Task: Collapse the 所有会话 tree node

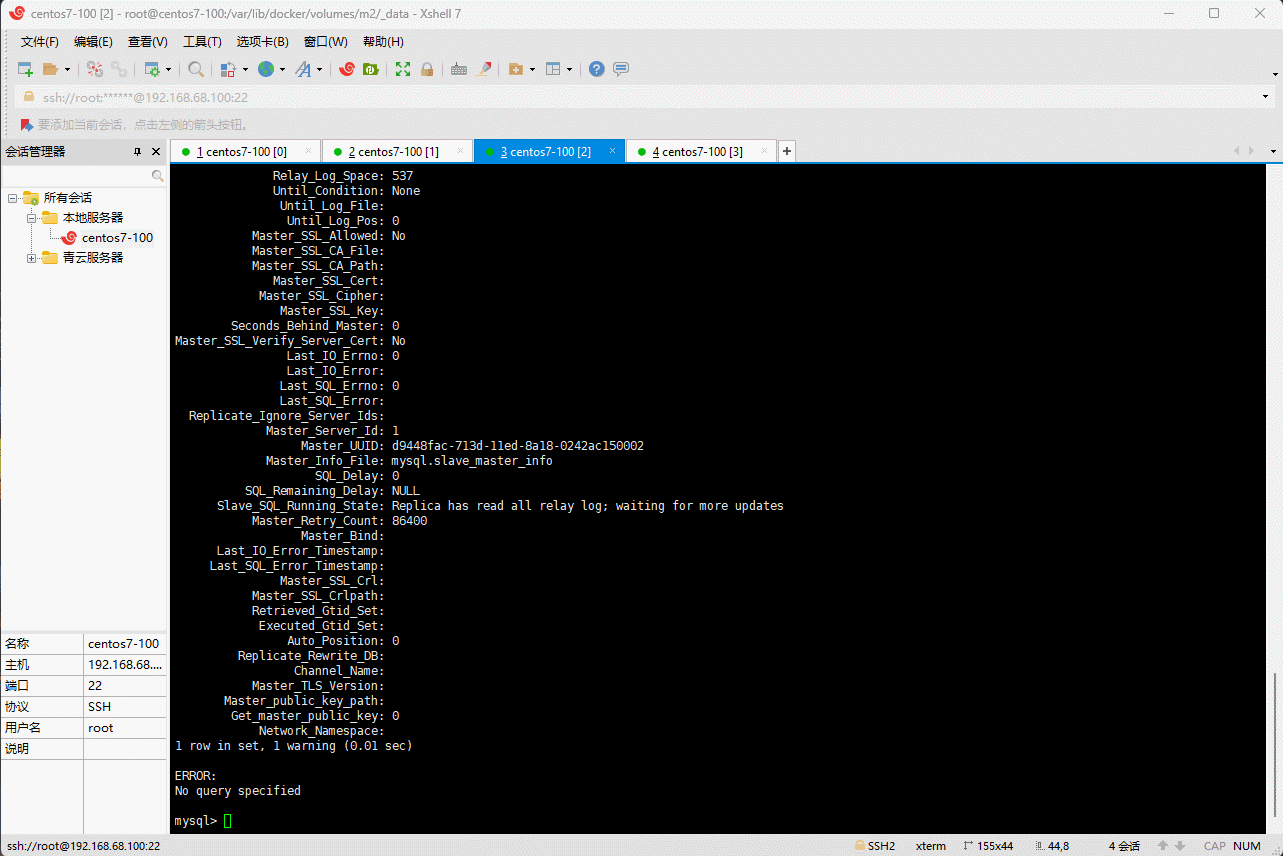Action: 12,198
